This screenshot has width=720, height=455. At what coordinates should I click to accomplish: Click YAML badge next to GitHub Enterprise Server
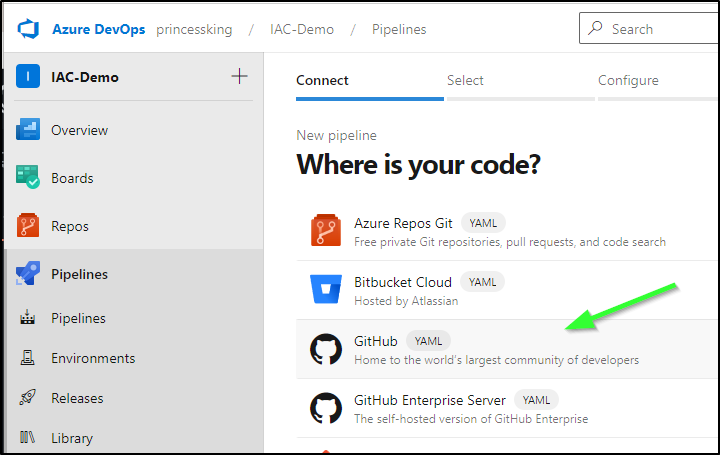click(536, 400)
